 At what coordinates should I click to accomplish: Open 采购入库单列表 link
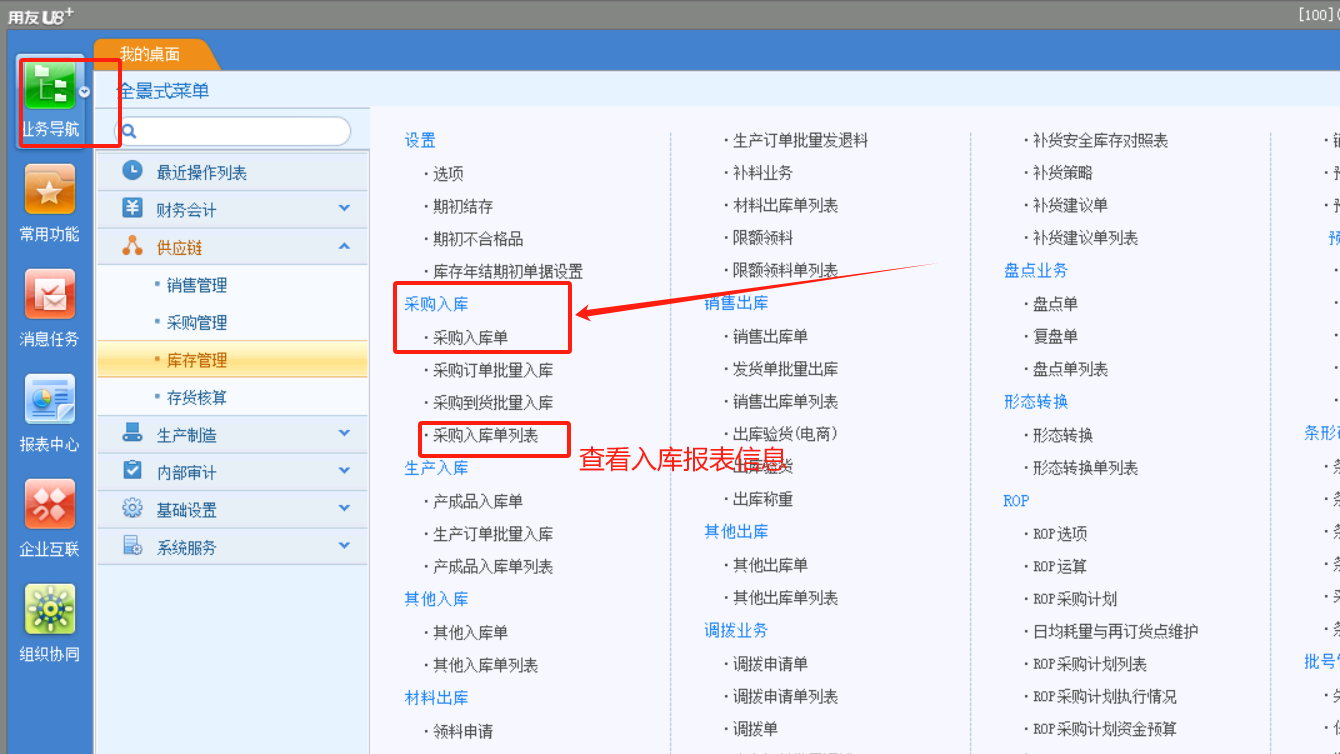pos(486,436)
